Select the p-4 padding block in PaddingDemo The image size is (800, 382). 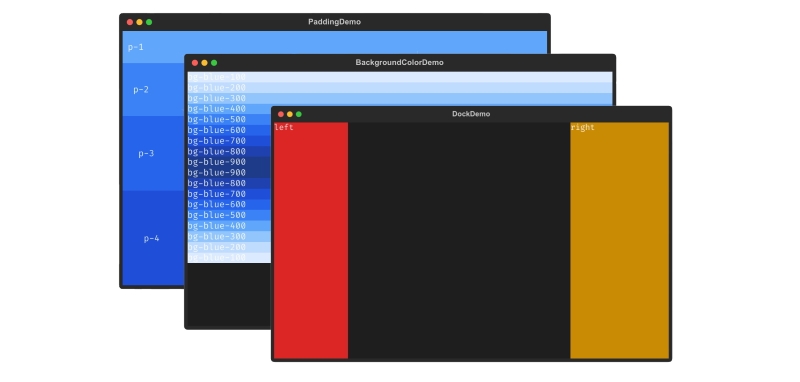pyautogui.click(x=153, y=238)
